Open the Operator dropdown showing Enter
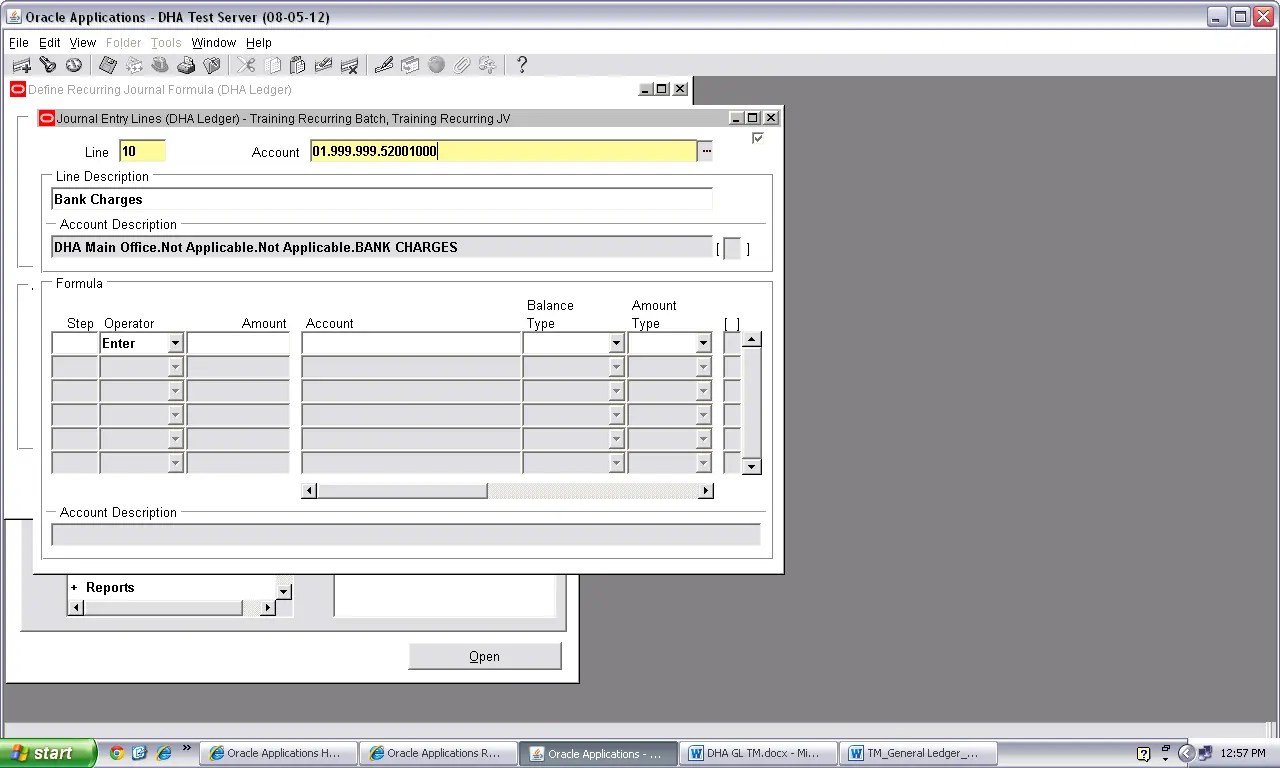Image resolution: width=1280 pixels, height=768 pixels. [x=174, y=343]
